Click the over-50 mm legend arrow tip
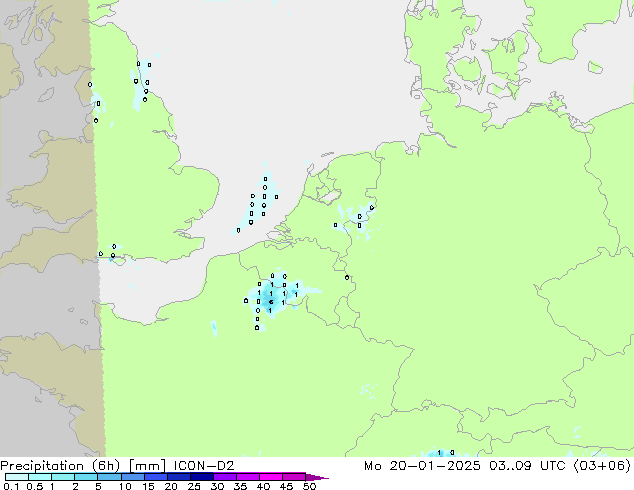The image size is (634, 490). click(317, 477)
